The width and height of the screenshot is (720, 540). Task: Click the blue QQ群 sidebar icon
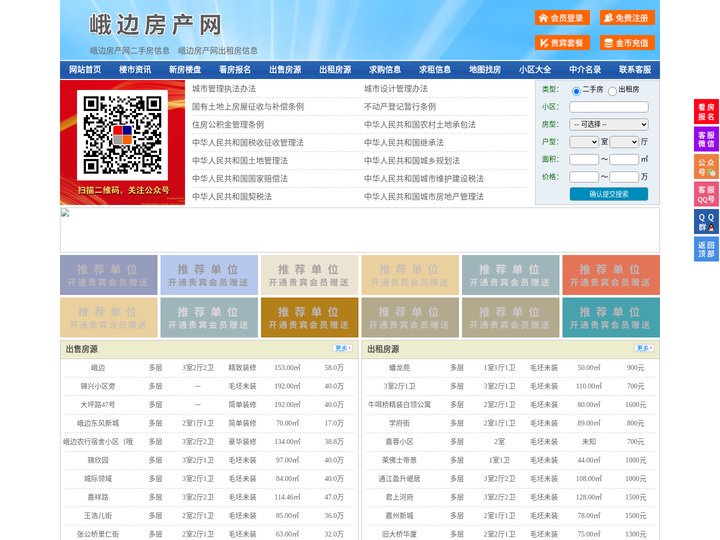(x=706, y=222)
